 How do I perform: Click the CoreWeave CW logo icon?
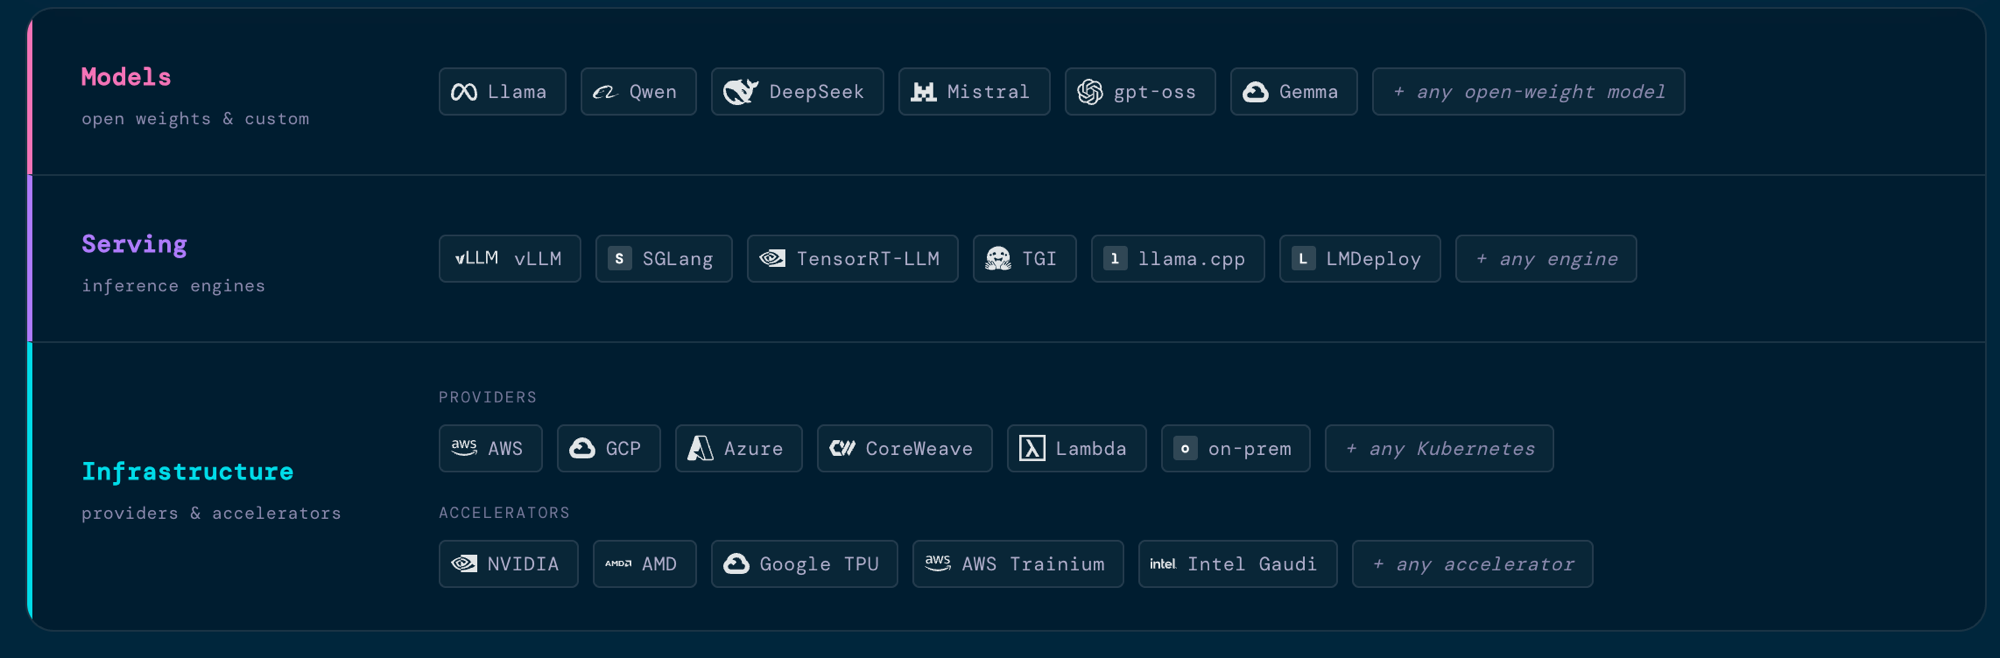click(843, 448)
